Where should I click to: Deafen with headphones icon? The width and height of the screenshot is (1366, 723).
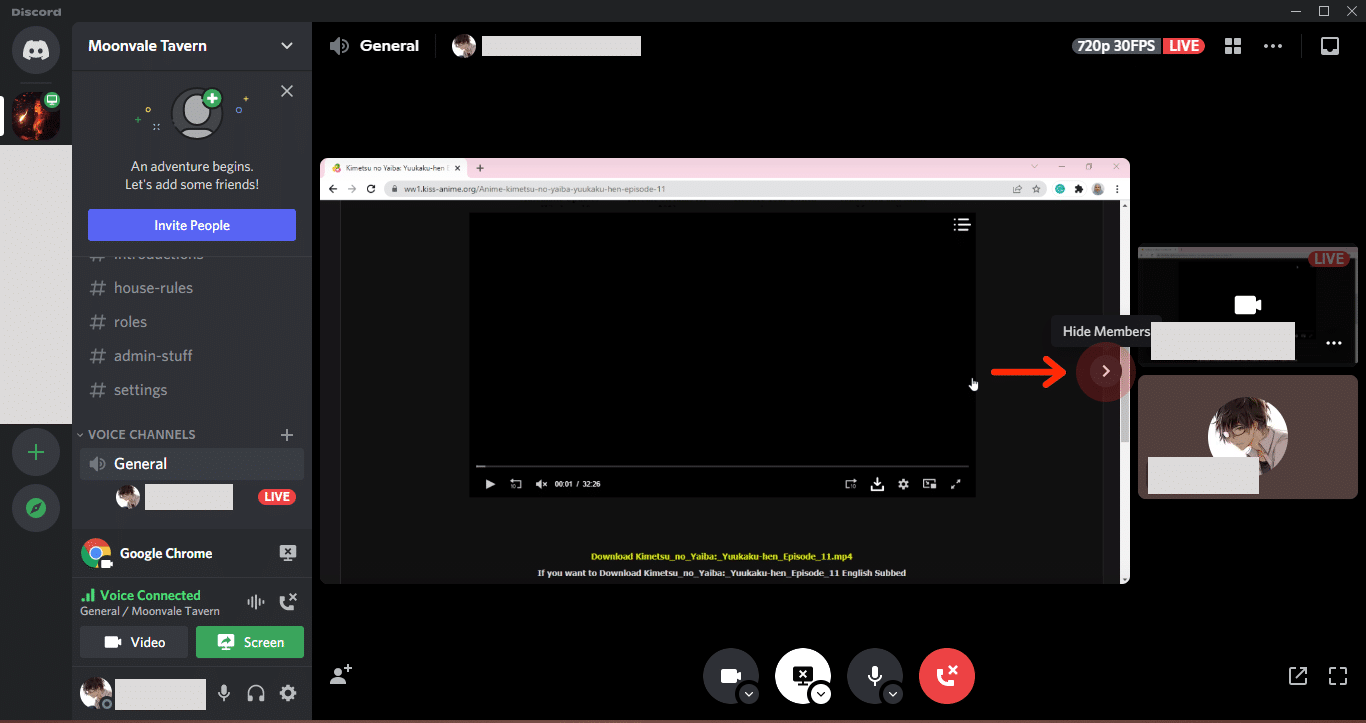(256, 692)
